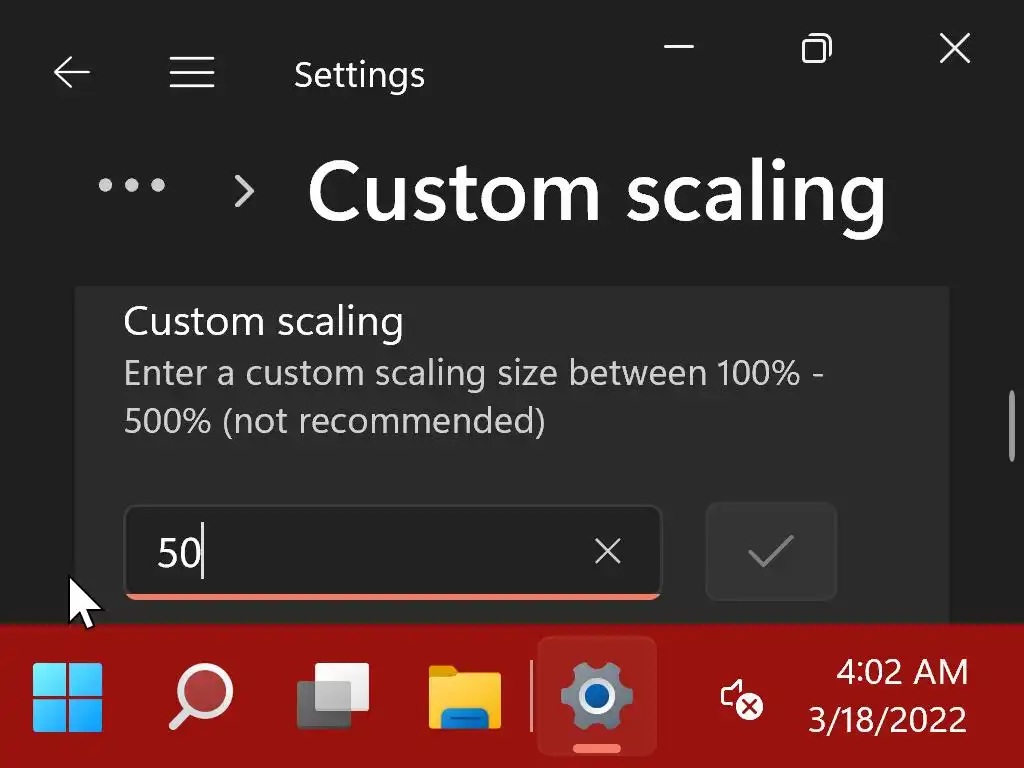
Task: Click the vertical scrollbar in Settings
Action: (x=1012, y=425)
